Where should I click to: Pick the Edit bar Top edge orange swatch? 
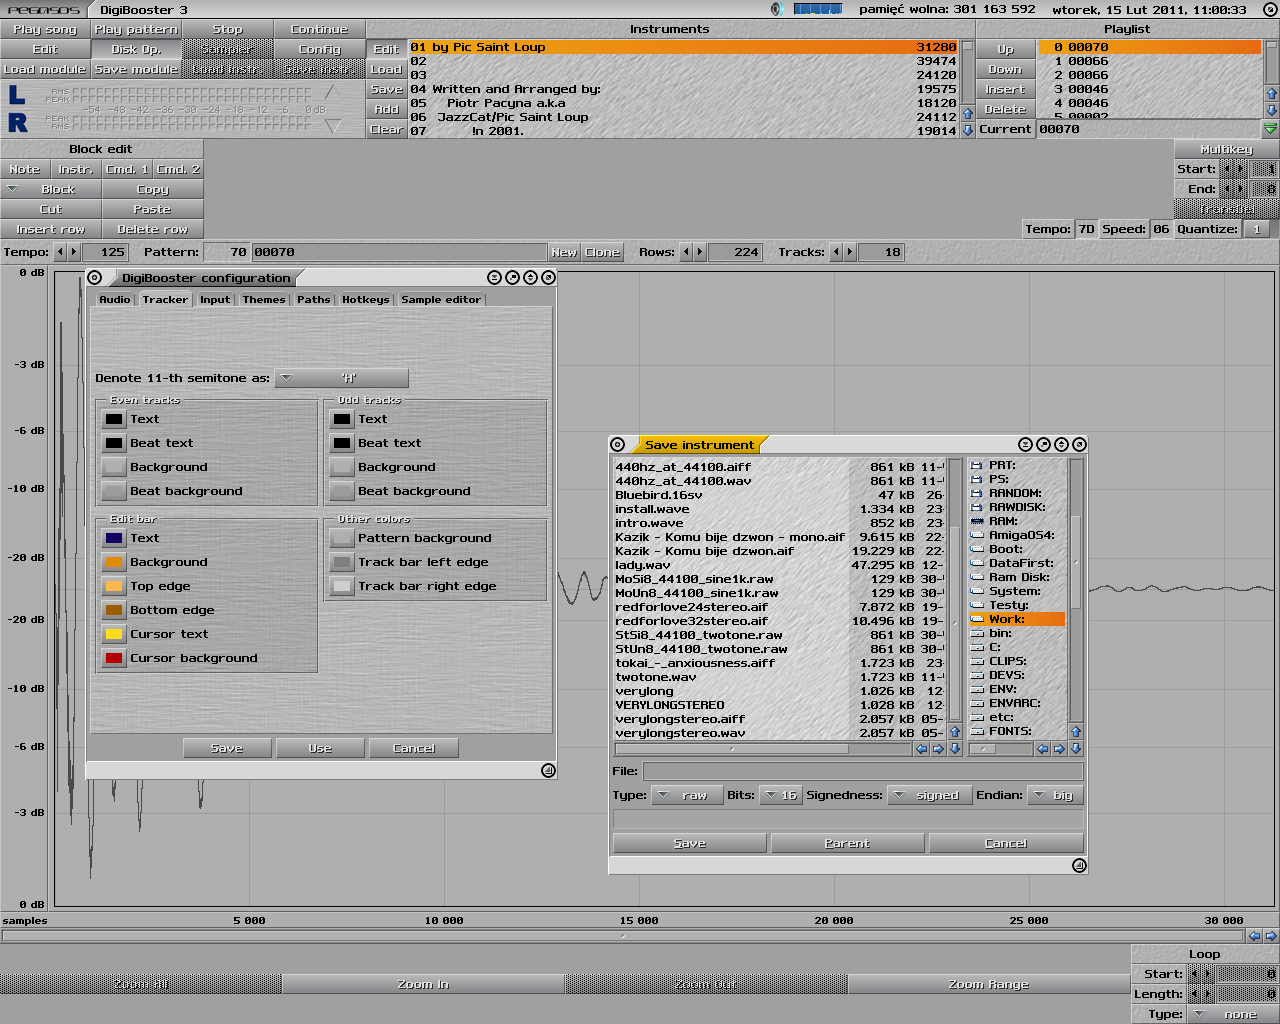point(114,586)
